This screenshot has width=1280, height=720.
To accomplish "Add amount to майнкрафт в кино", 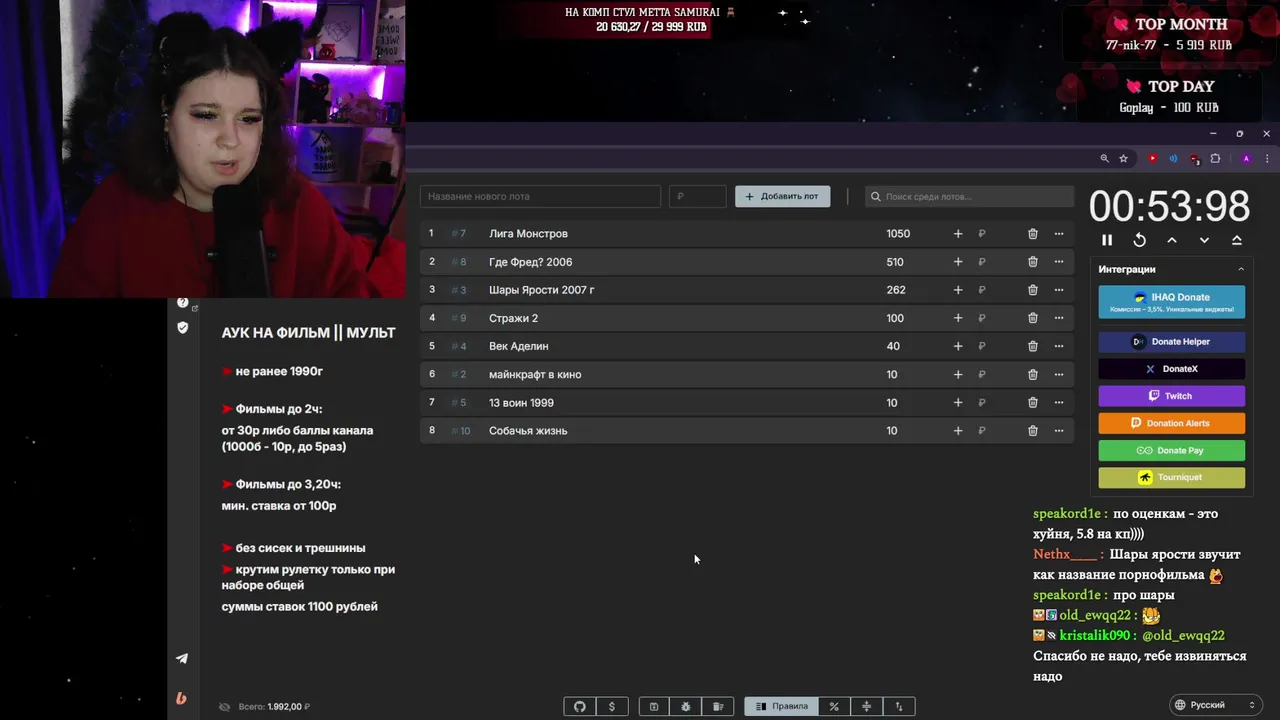I will click(x=958, y=374).
